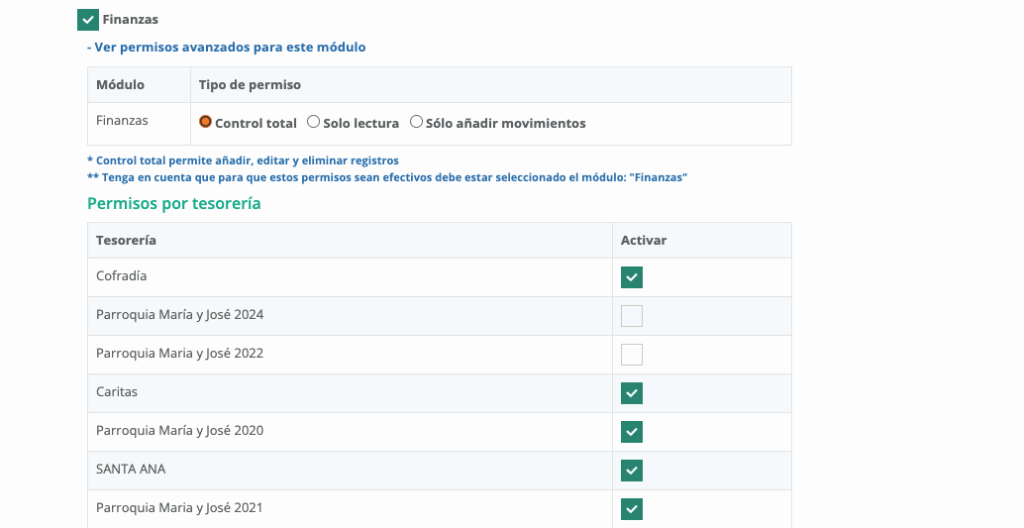Screen dimensions: 1024x528
Task: Disable the Cofradía treasury checkbox
Action: click(x=631, y=277)
